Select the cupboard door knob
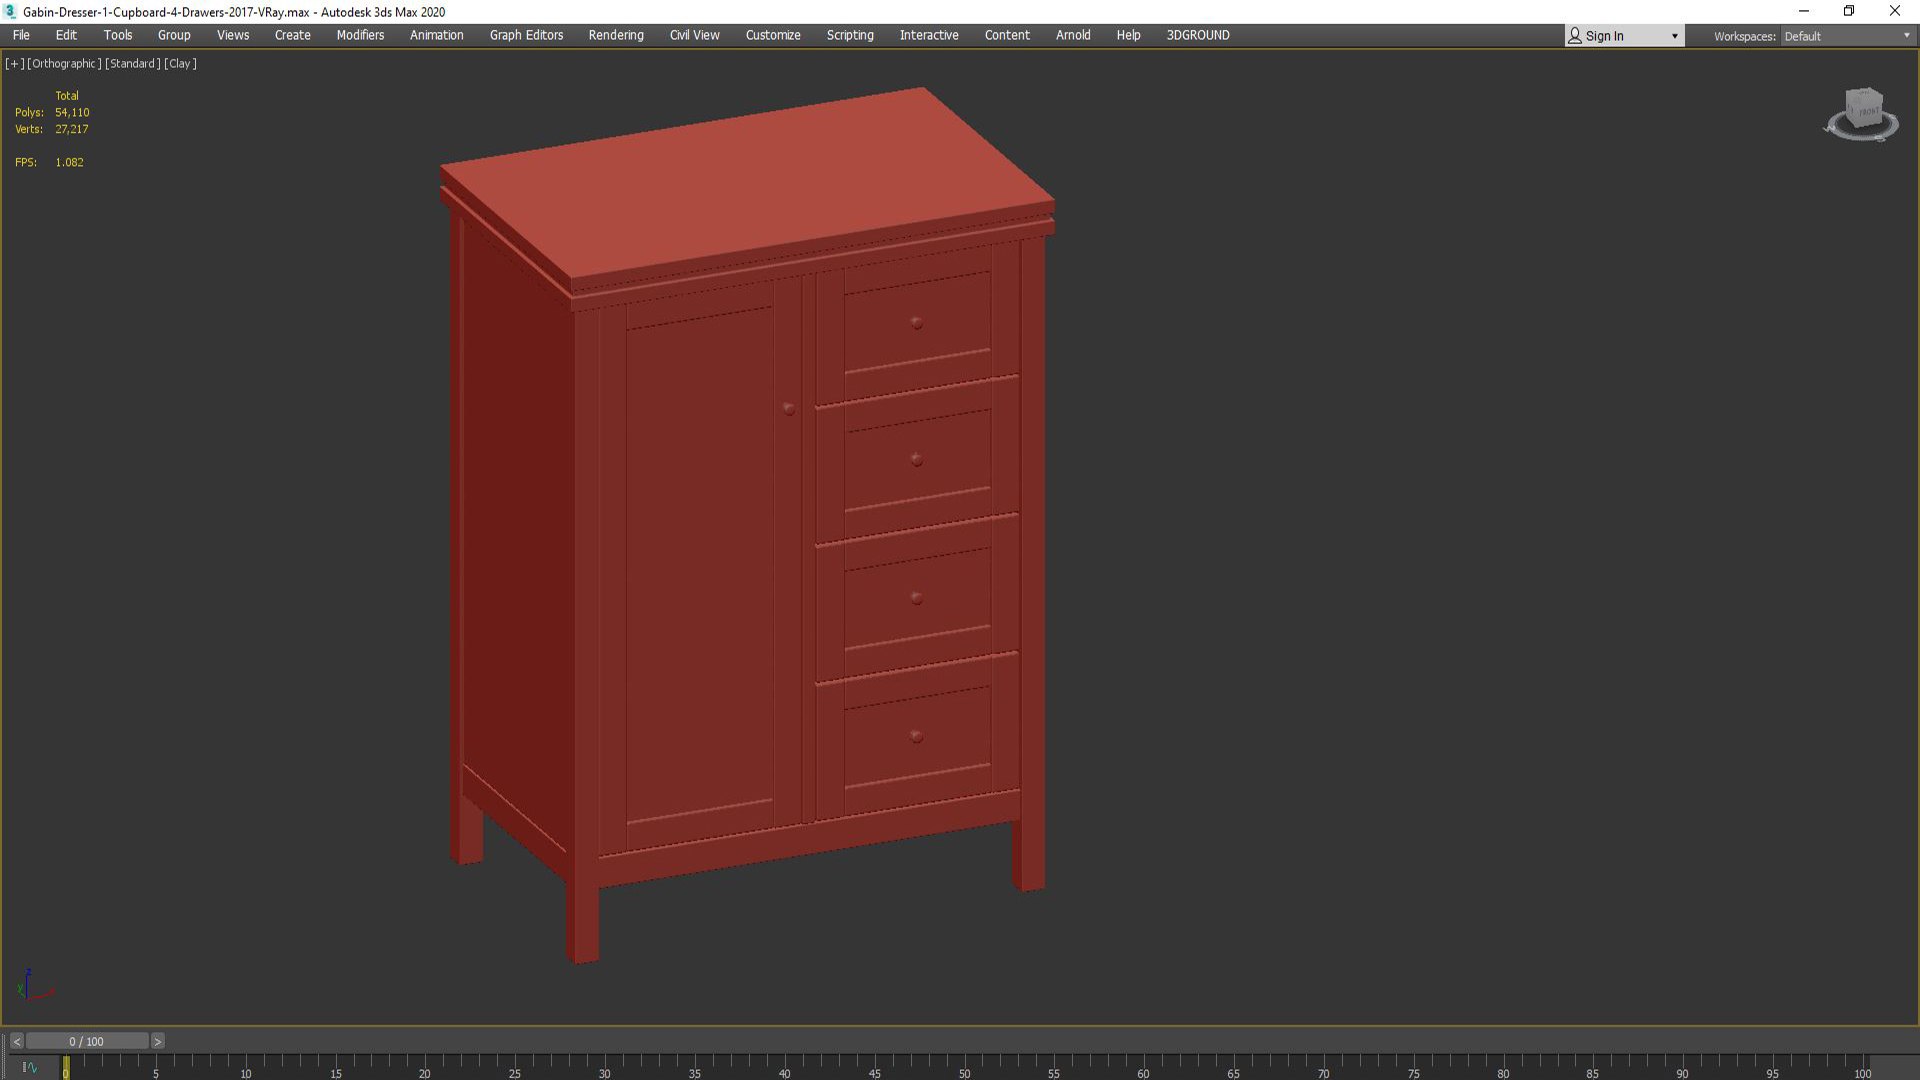 (x=789, y=408)
